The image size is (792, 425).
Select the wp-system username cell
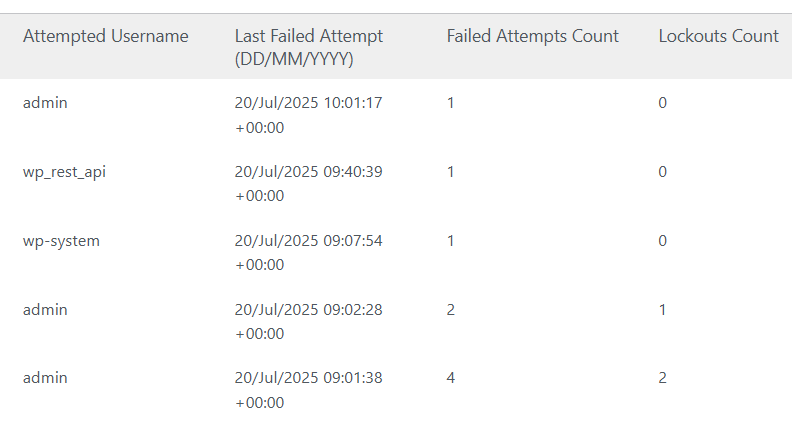coord(61,241)
